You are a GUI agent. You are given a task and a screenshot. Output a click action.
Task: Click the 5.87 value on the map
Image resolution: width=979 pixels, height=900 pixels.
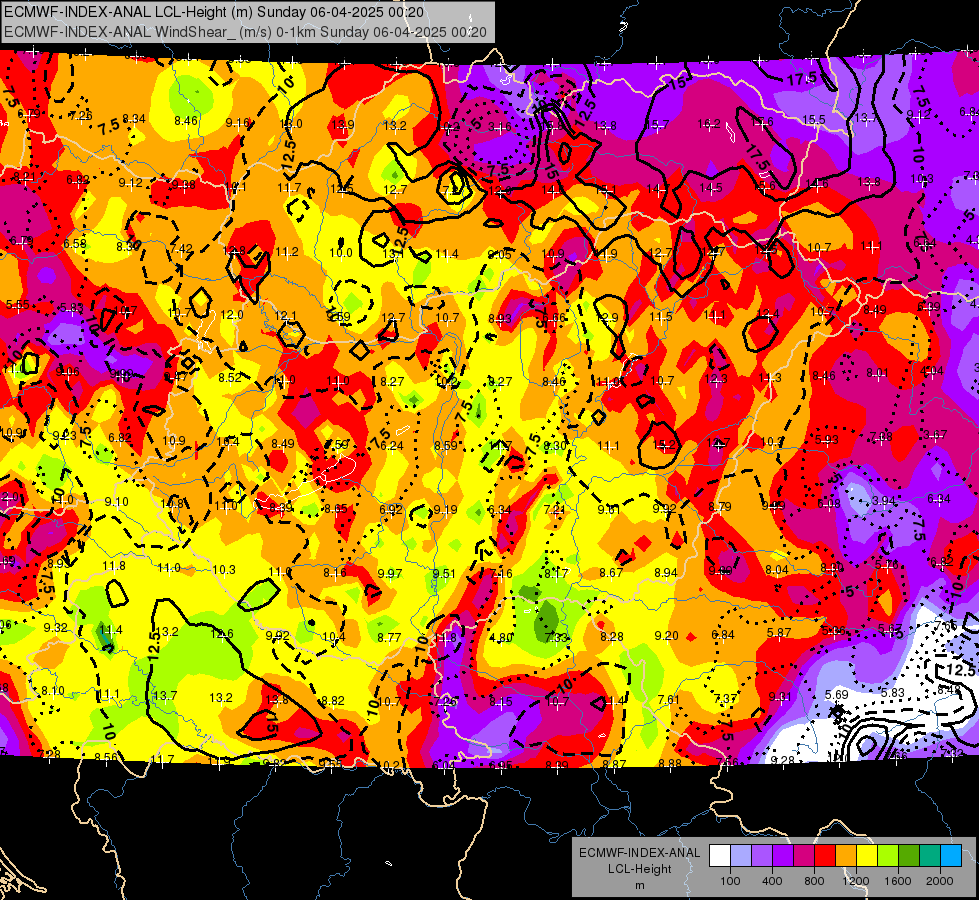click(x=779, y=633)
